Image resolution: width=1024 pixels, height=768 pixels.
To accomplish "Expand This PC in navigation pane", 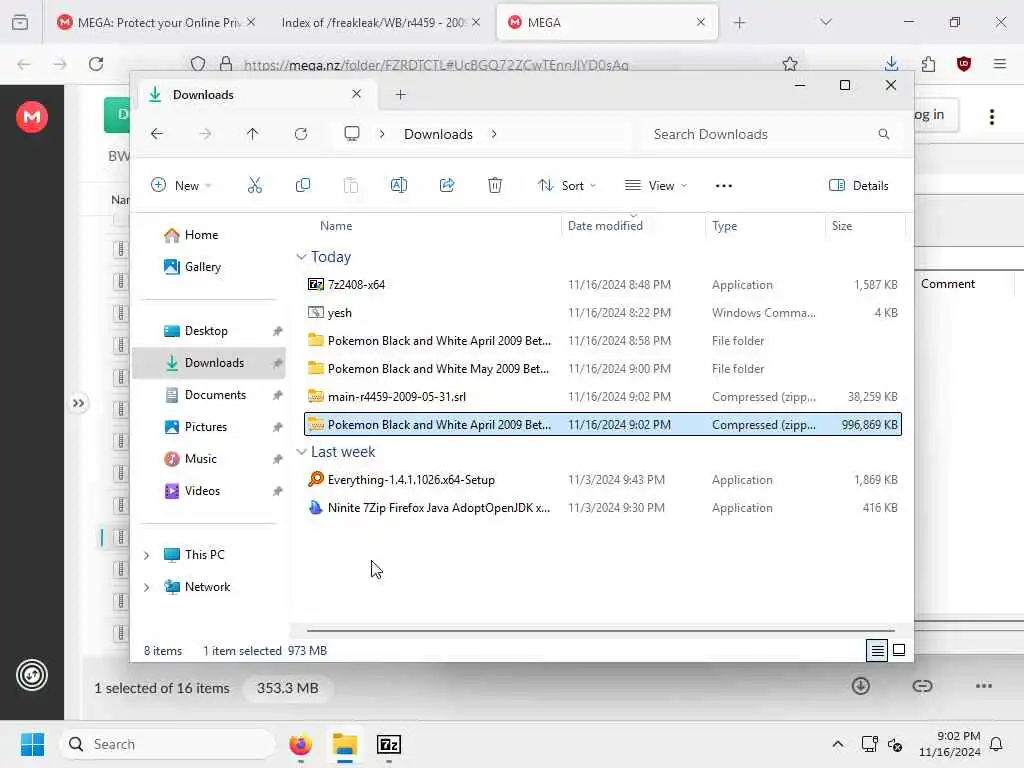I will point(146,554).
